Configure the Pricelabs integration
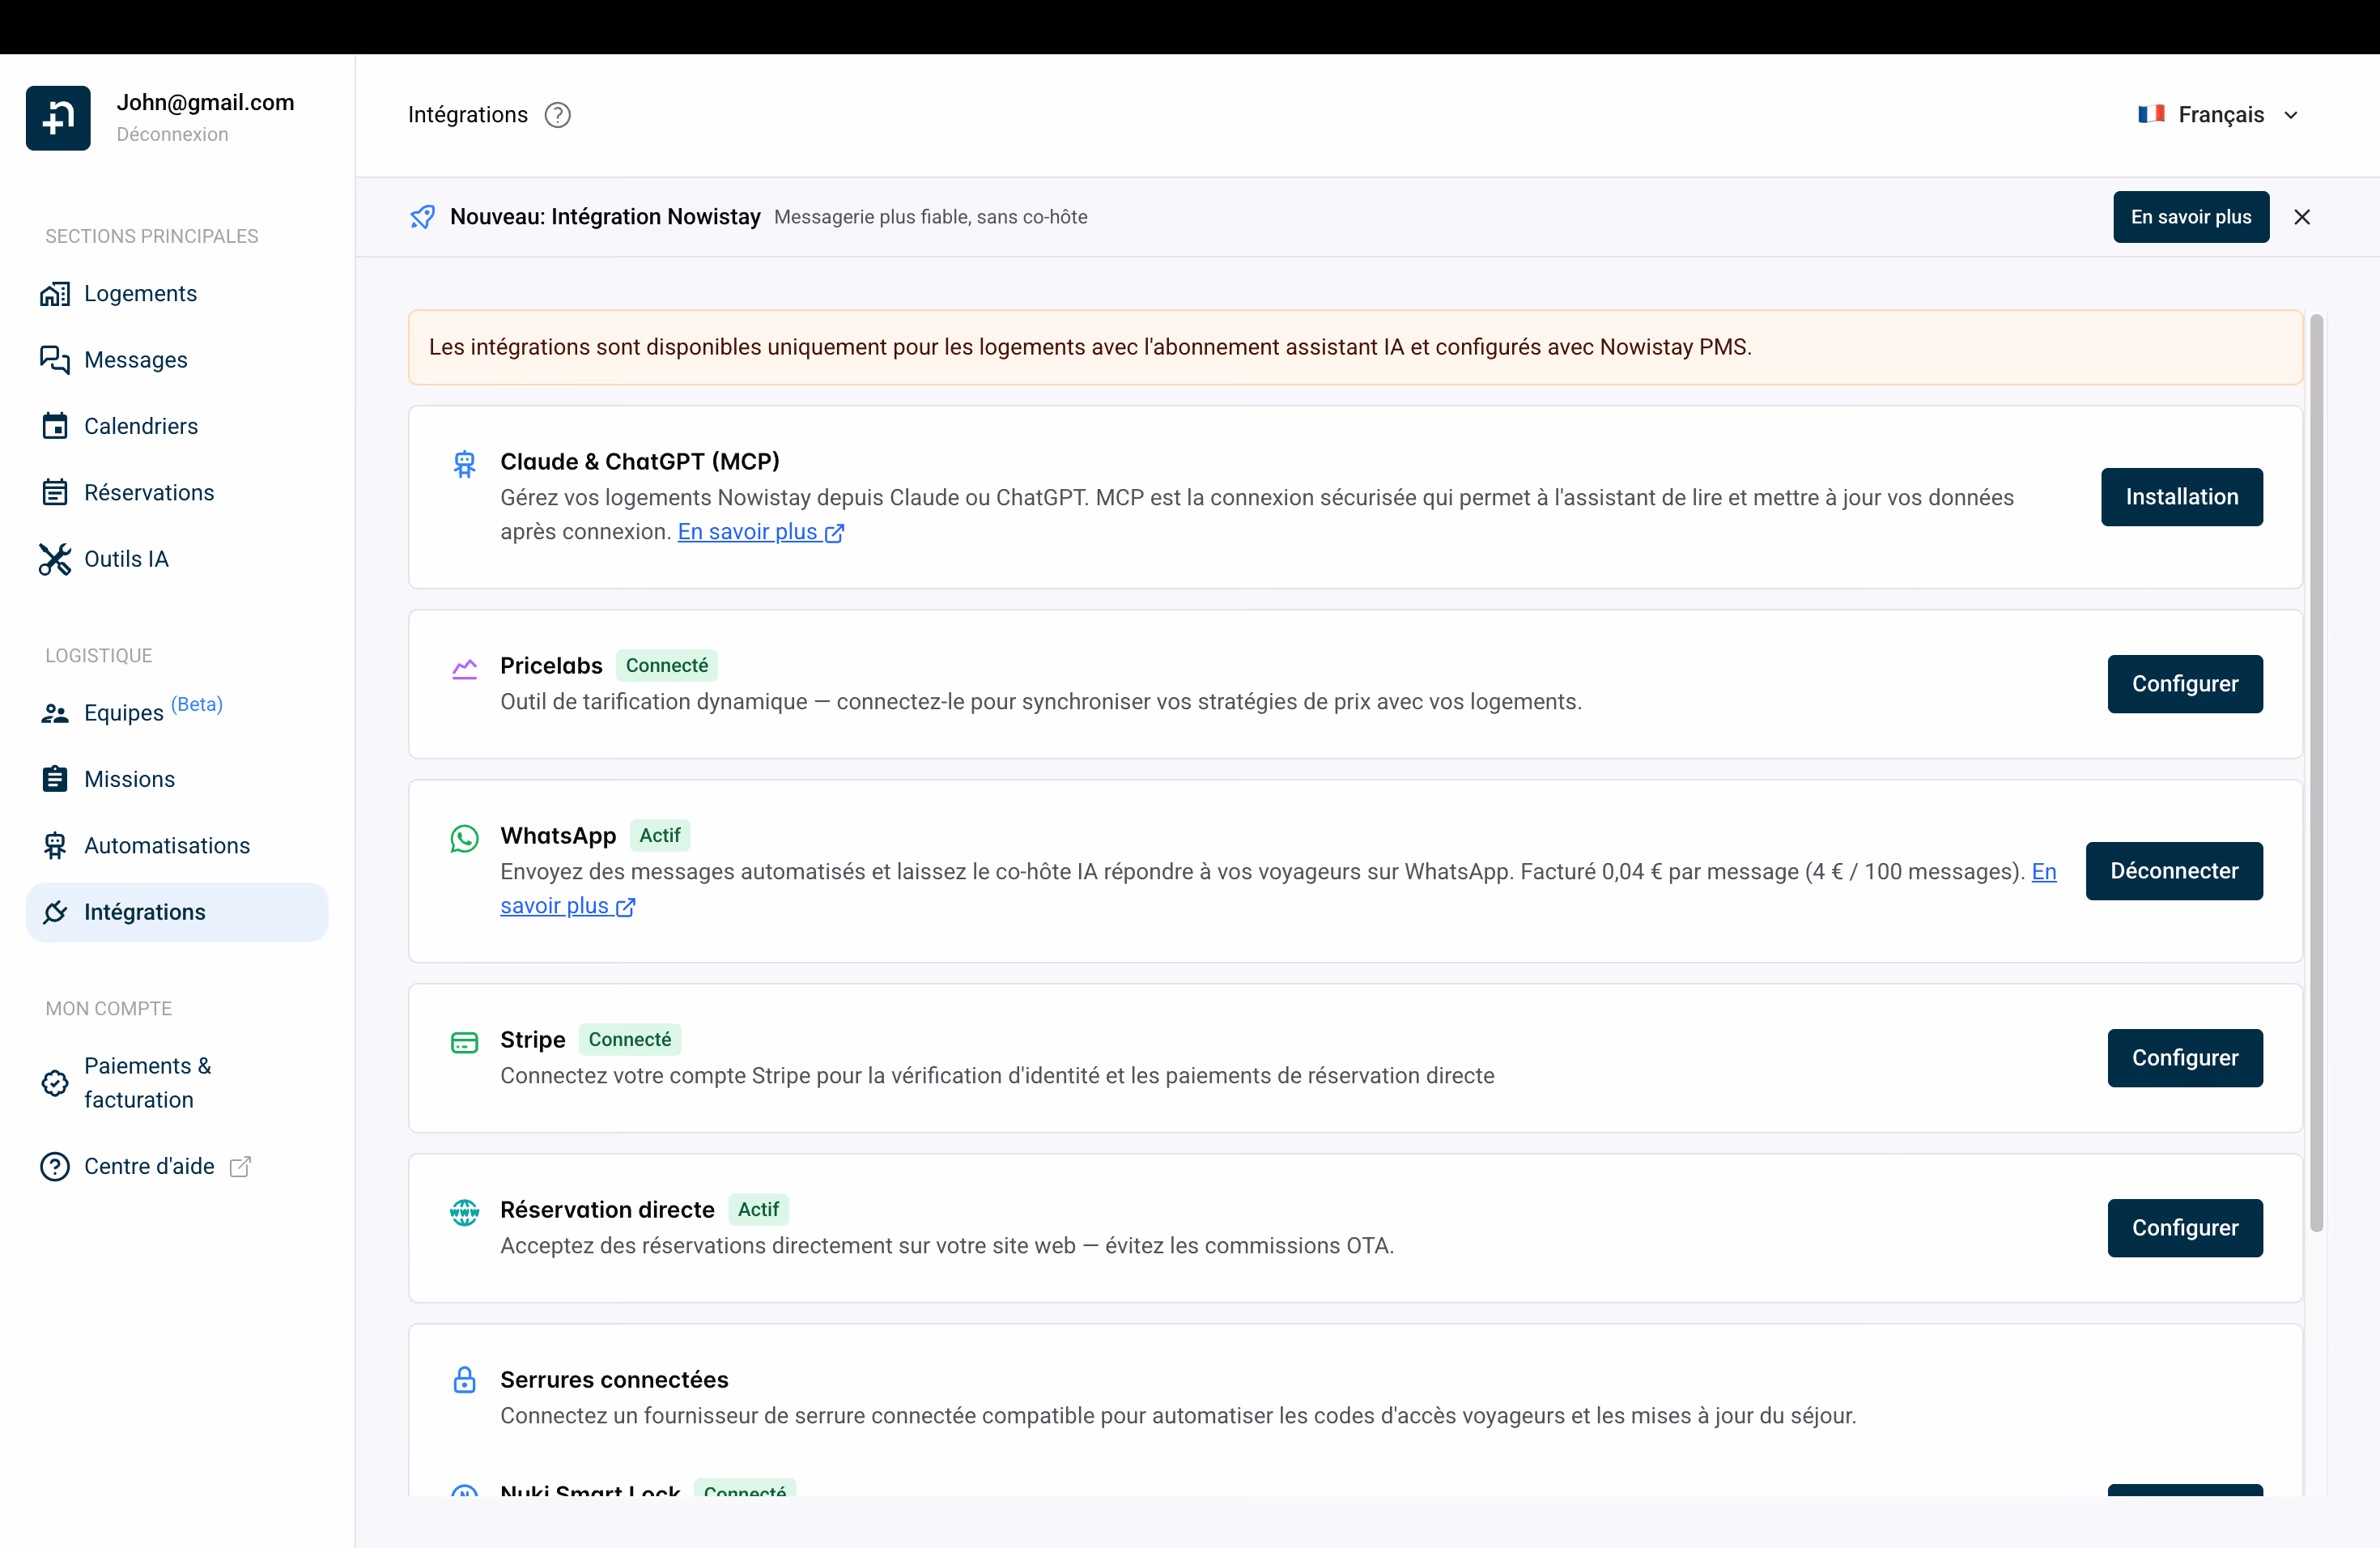2380x1548 pixels. (x=2185, y=684)
